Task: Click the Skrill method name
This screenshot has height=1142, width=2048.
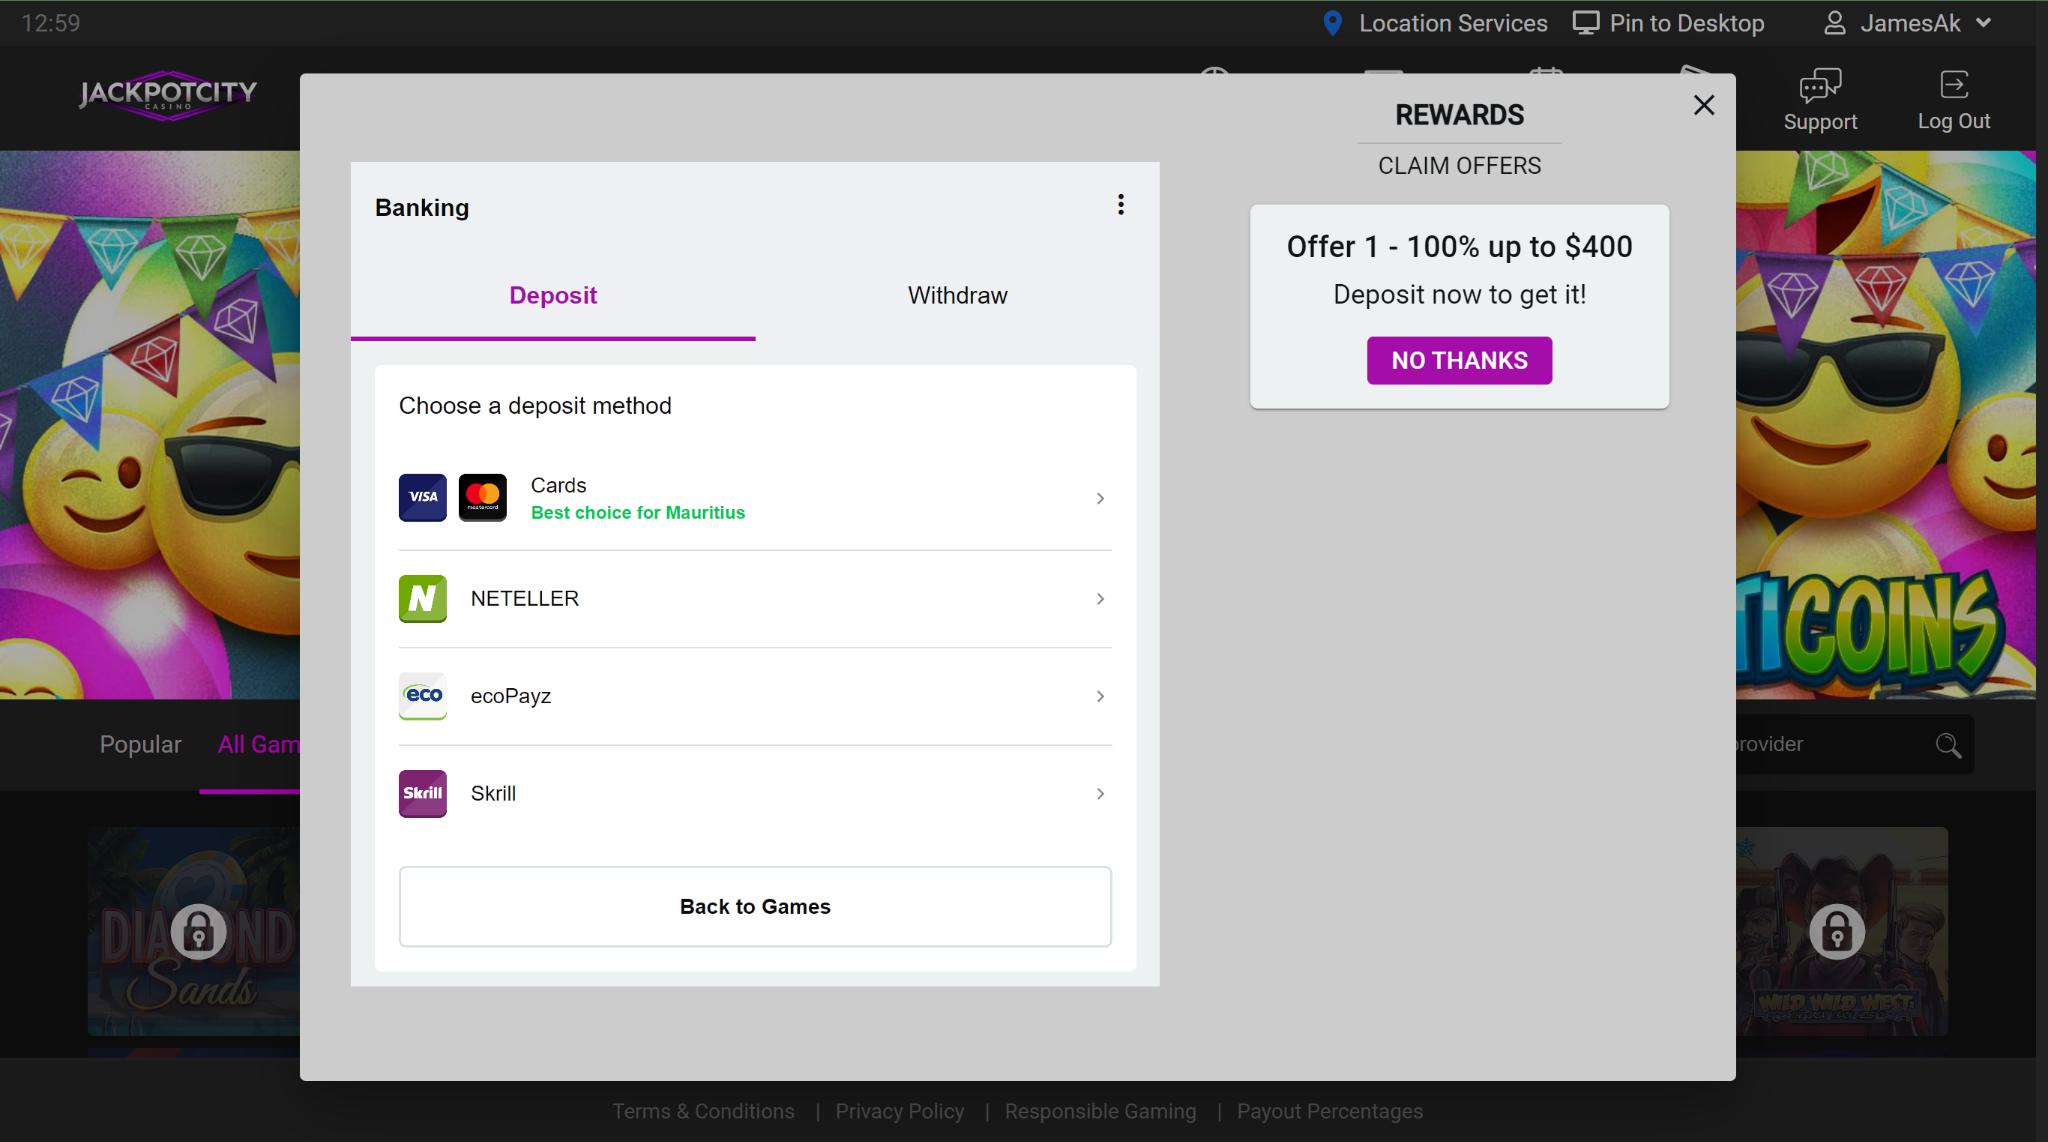Action: click(493, 794)
